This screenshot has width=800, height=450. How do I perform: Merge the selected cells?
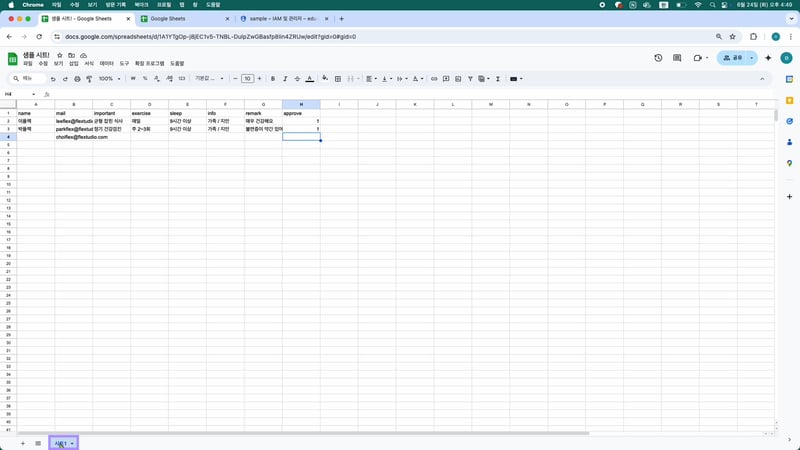pos(351,79)
